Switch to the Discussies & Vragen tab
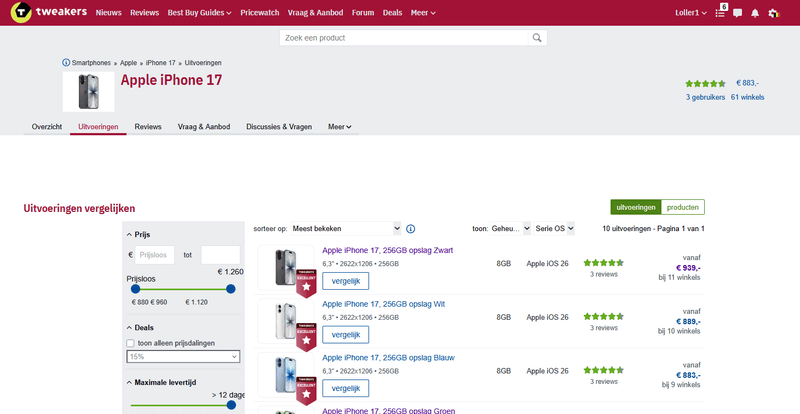 (279, 127)
